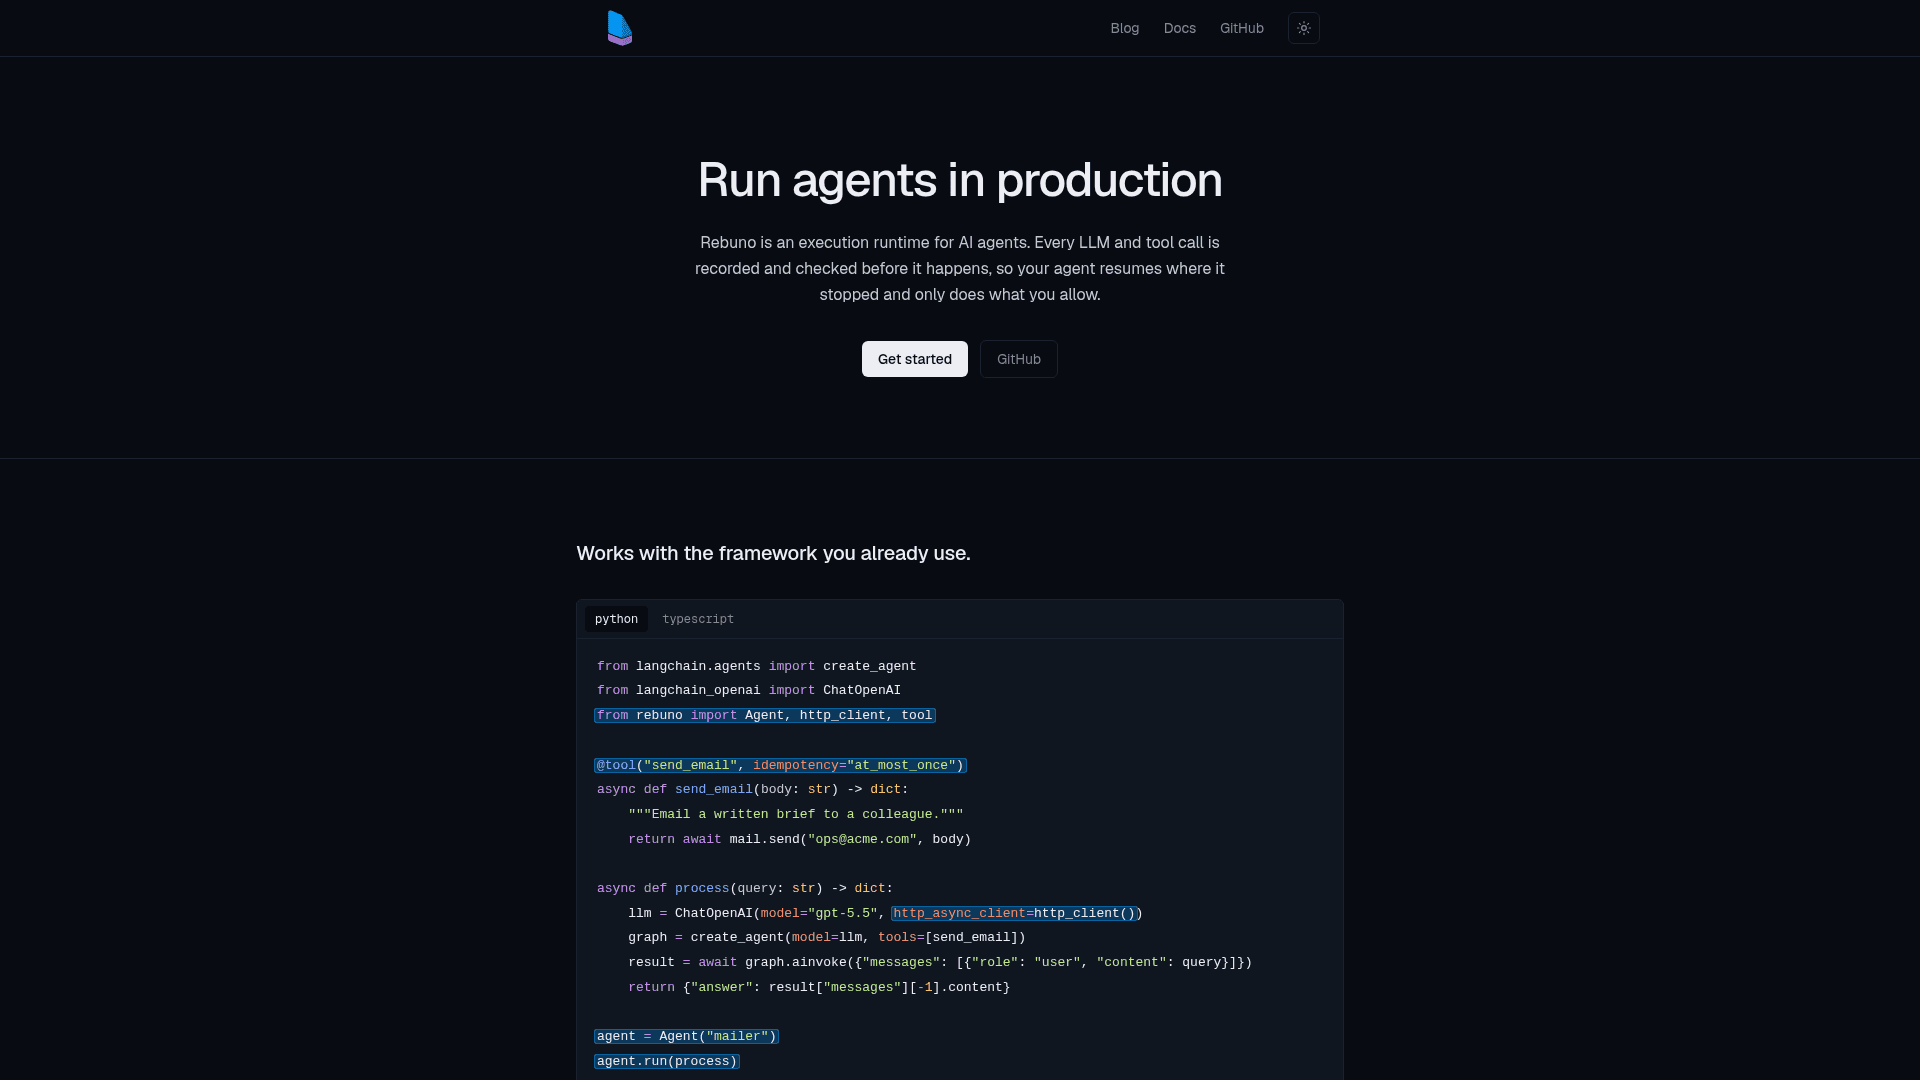Select the python code tab

pos(616,619)
